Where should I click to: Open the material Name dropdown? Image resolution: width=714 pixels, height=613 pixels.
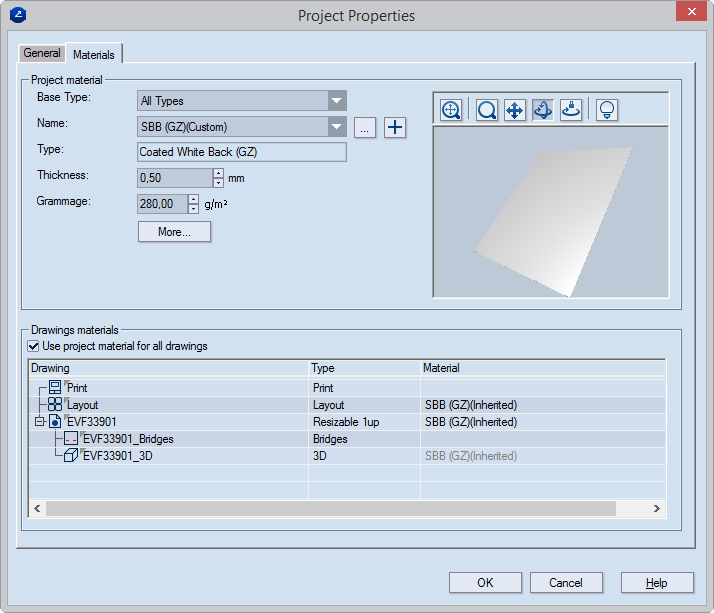pyautogui.click(x=337, y=127)
